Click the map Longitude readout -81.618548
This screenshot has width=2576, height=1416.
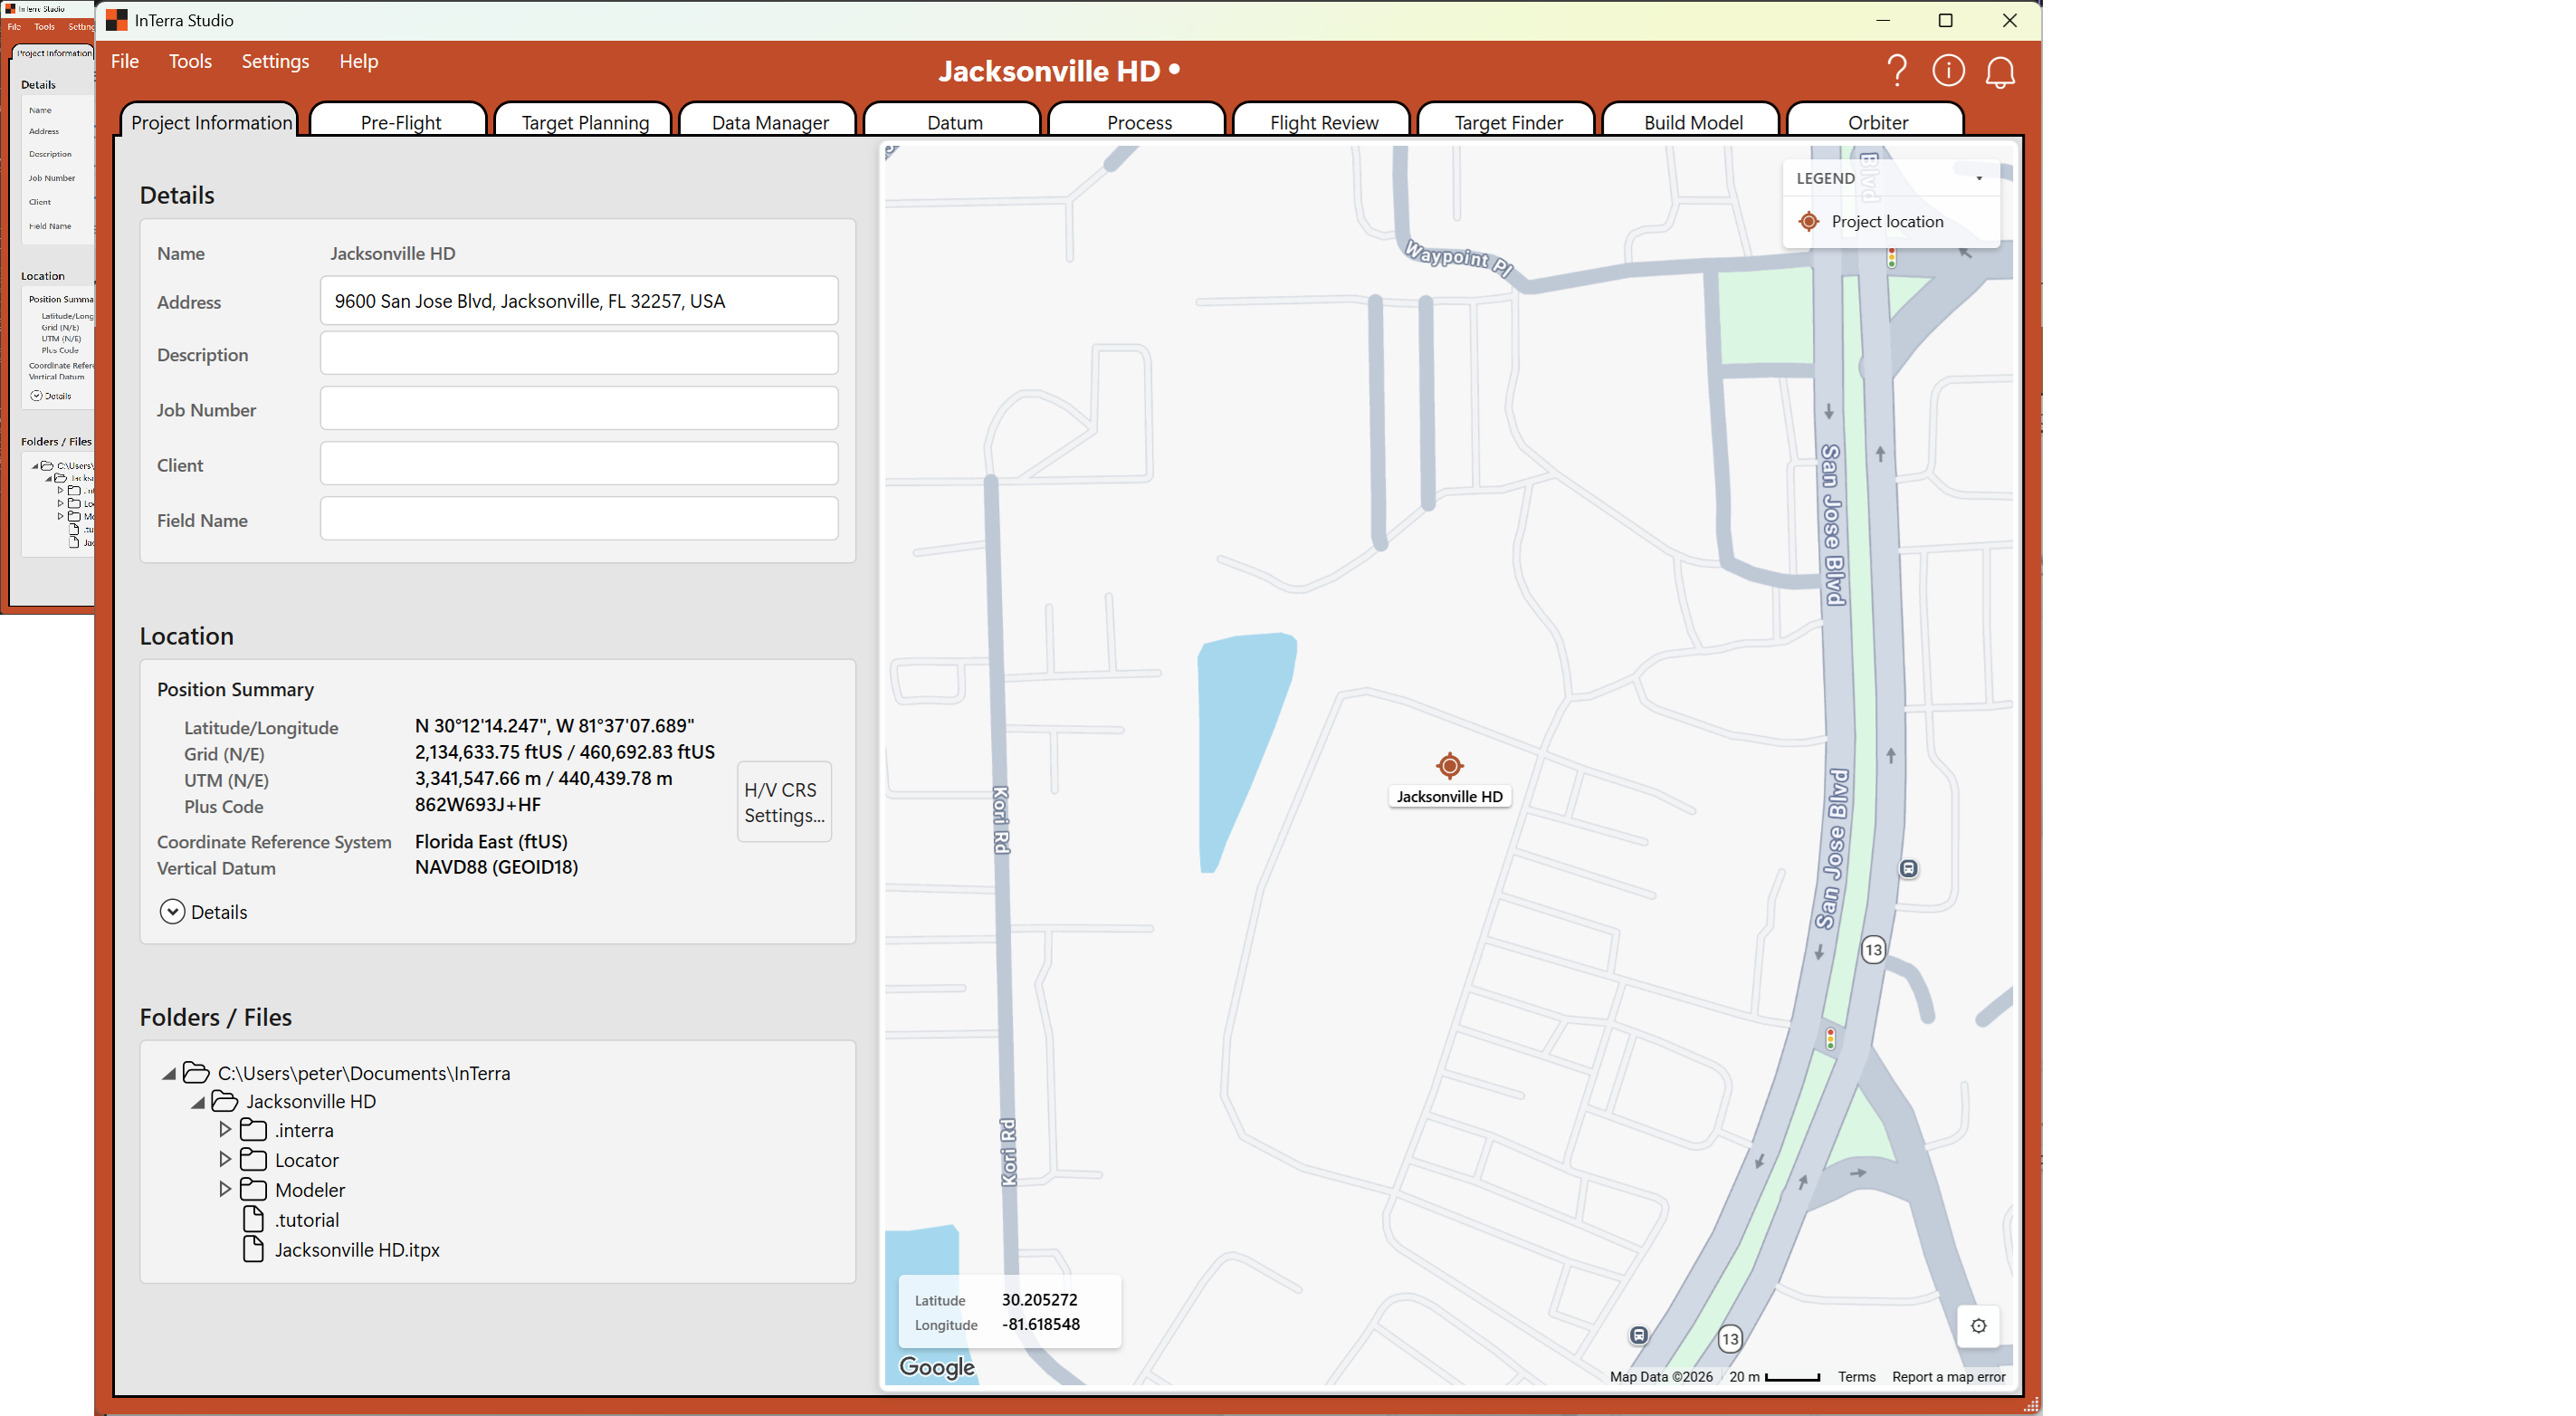1041,1325
